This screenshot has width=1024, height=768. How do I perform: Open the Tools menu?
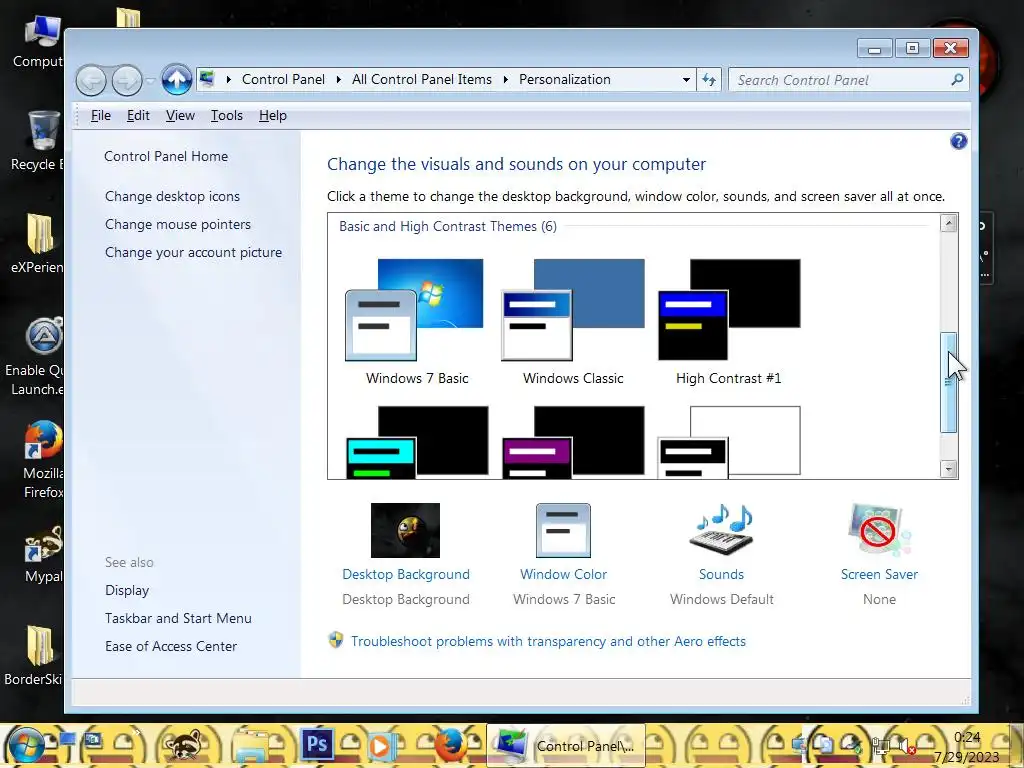pyautogui.click(x=227, y=116)
